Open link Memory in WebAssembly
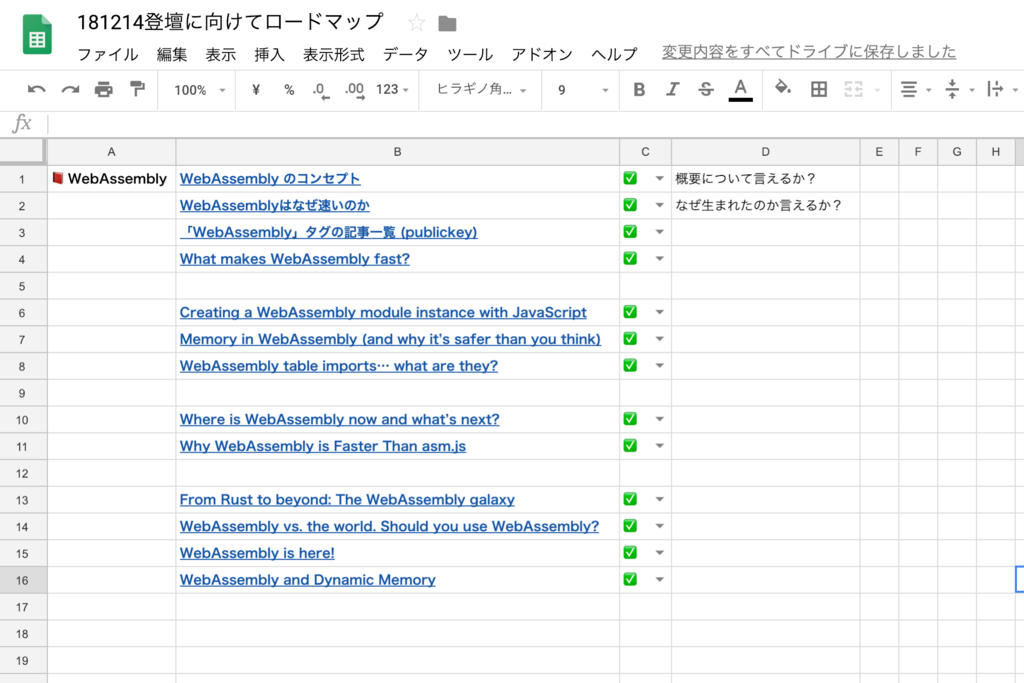The height and width of the screenshot is (683, 1024). point(390,339)
